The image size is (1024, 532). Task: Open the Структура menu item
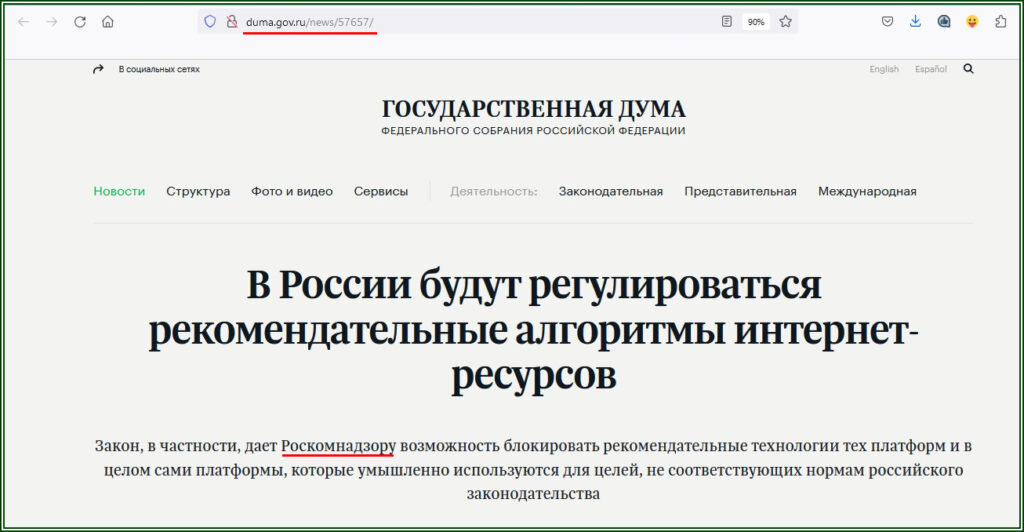pos(198,191)
